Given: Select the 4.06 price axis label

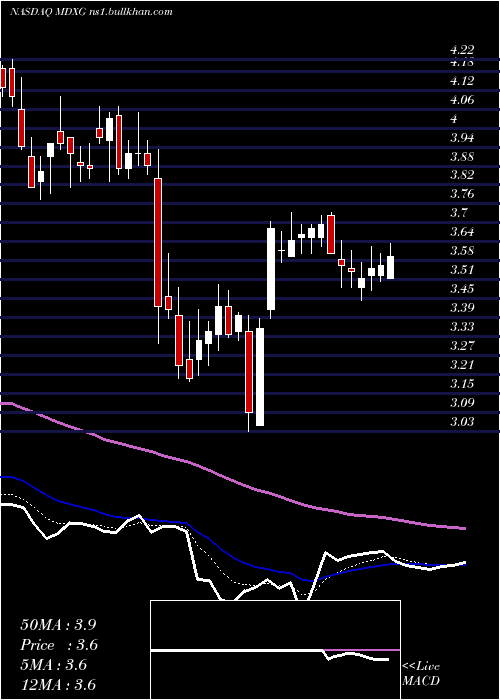Looking at the screenshot, I should pos(462,100).
